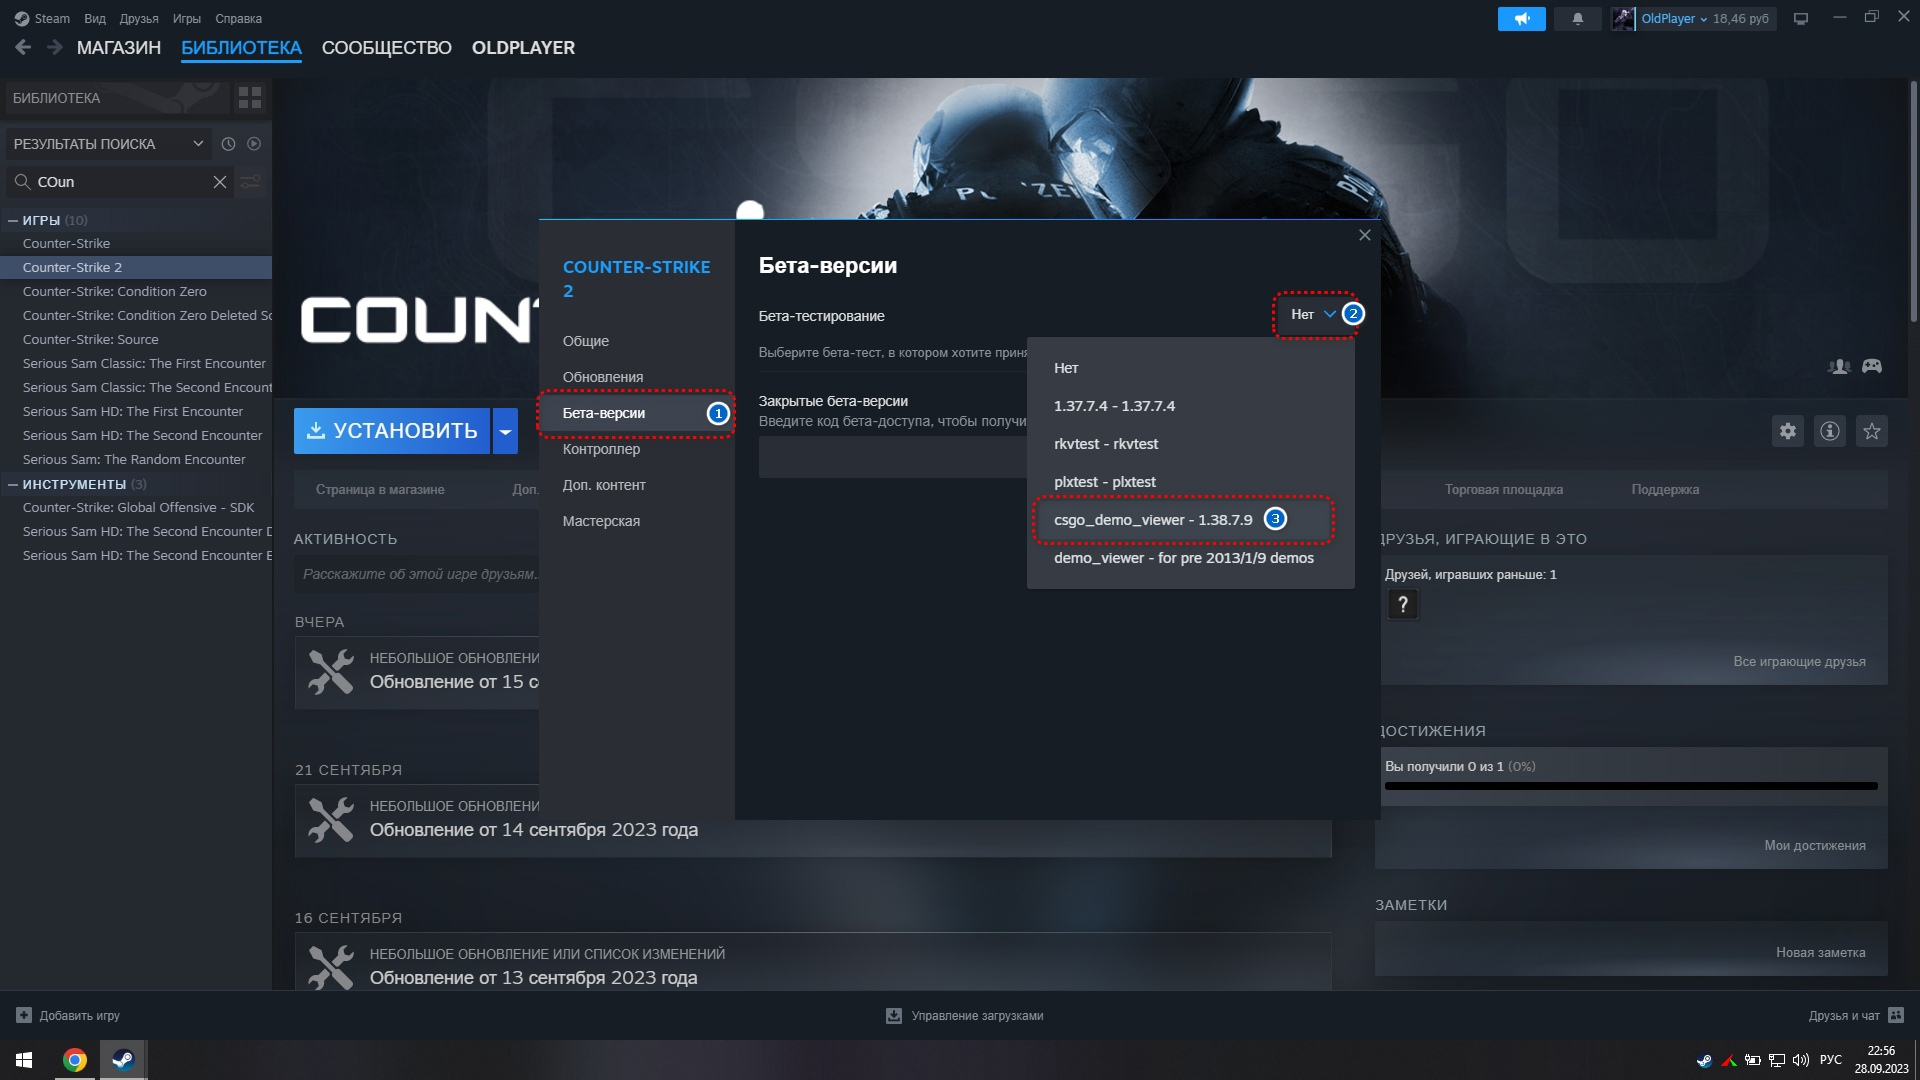Open the Контроллер properties tab
This screenshot has height=1080, width=1920.
(636, 449)
